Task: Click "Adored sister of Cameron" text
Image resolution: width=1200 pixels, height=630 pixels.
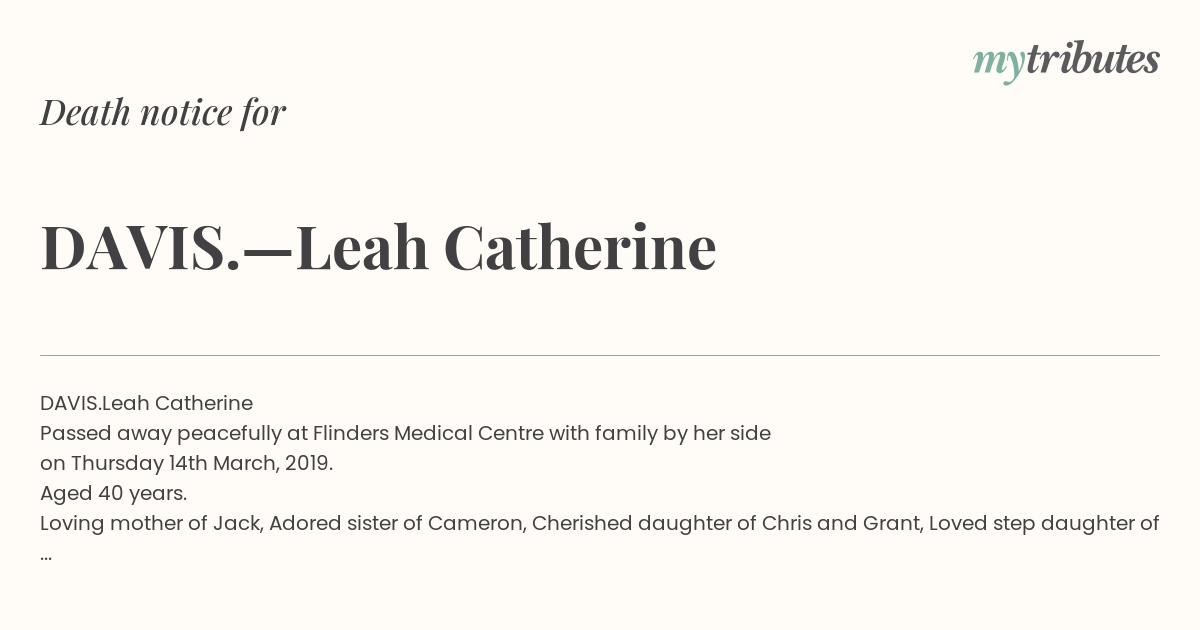Action: tap(397, 523)
